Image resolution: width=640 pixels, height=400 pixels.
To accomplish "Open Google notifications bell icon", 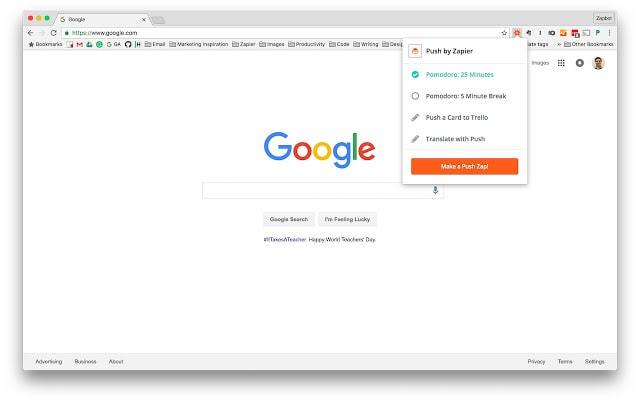I will pos(580,63).
